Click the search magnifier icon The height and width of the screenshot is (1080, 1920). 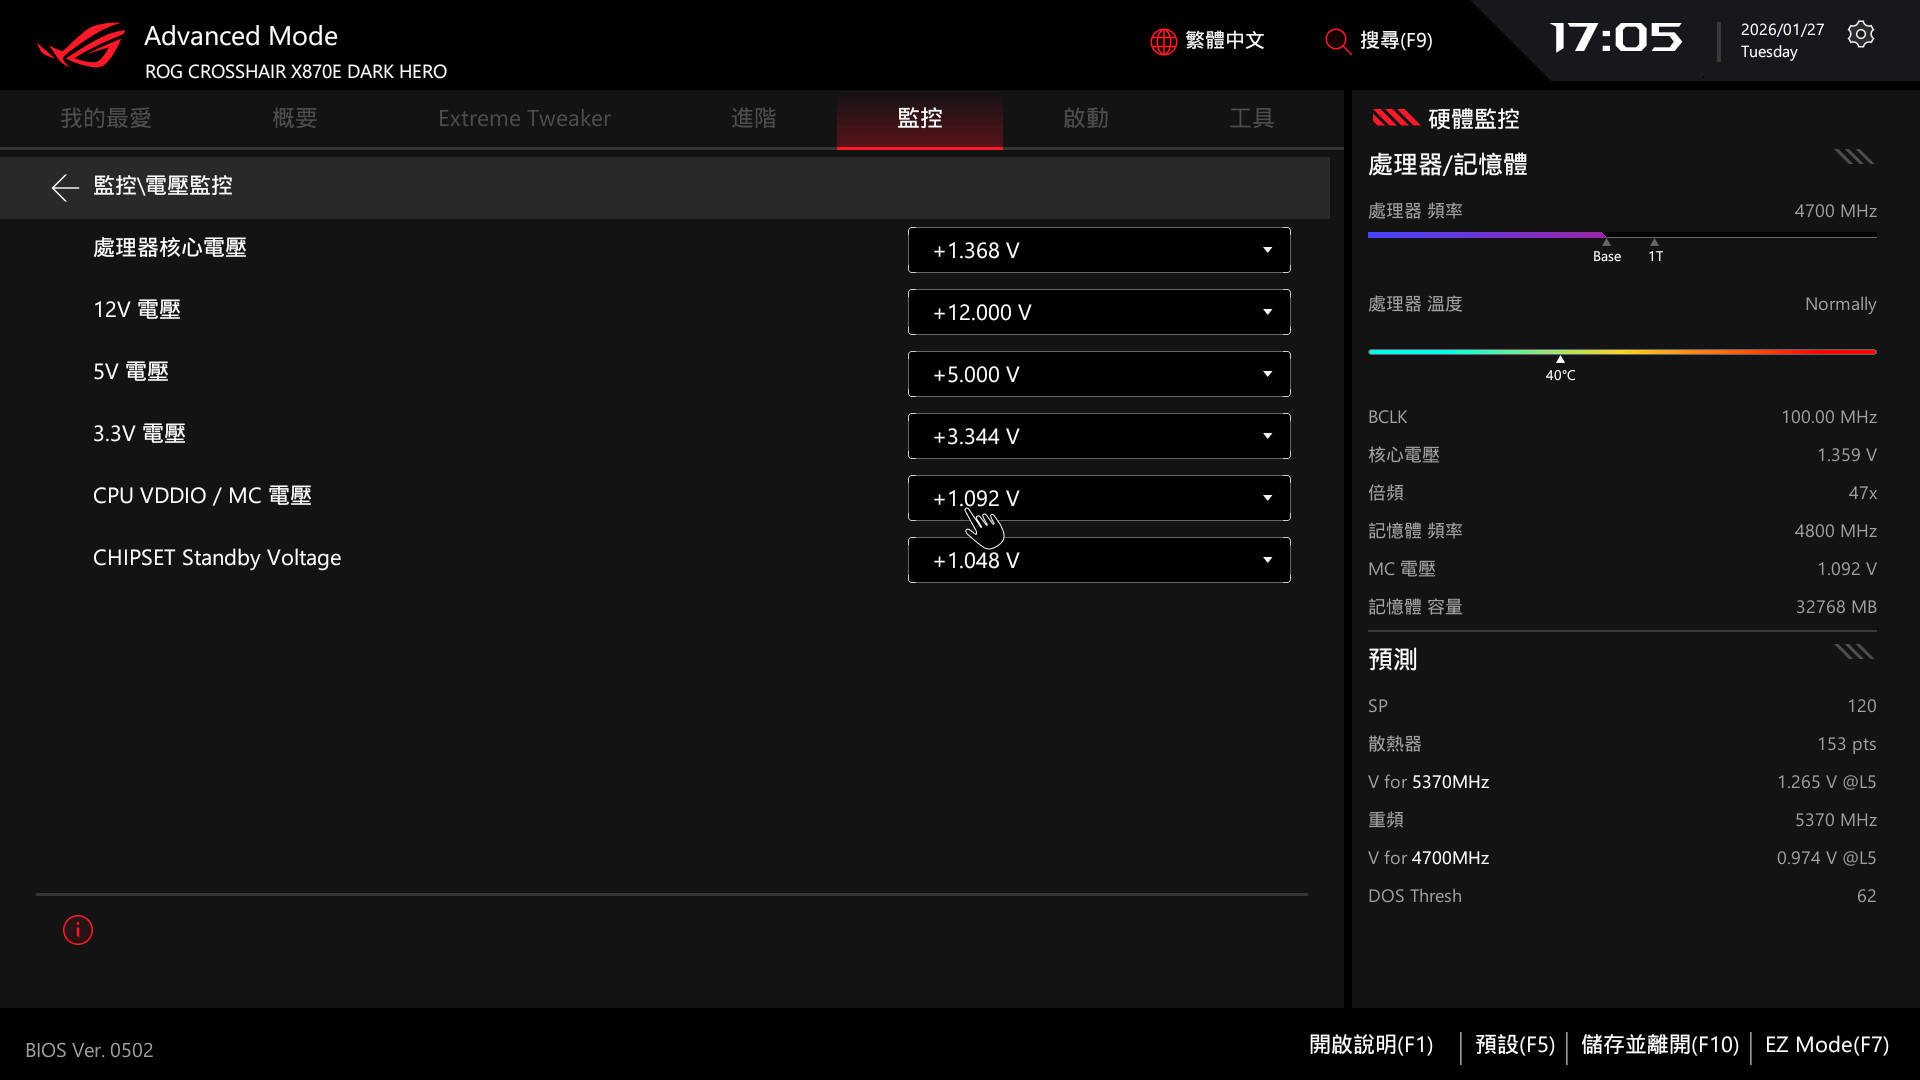click(x=1337, y=41)
